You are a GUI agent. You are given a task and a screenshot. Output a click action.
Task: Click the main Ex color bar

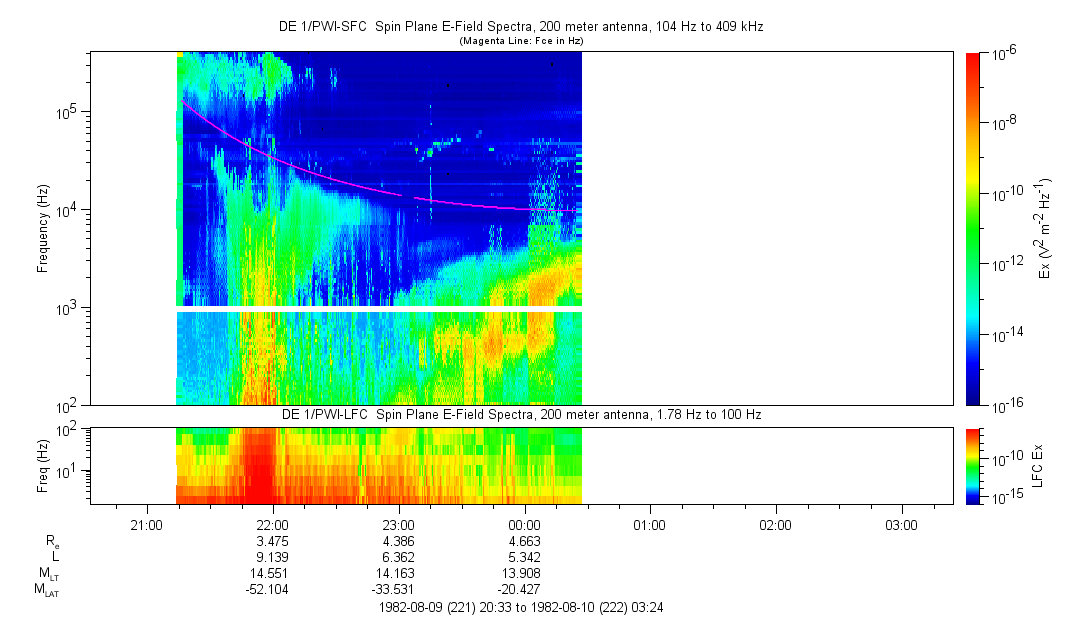point(973,228)
